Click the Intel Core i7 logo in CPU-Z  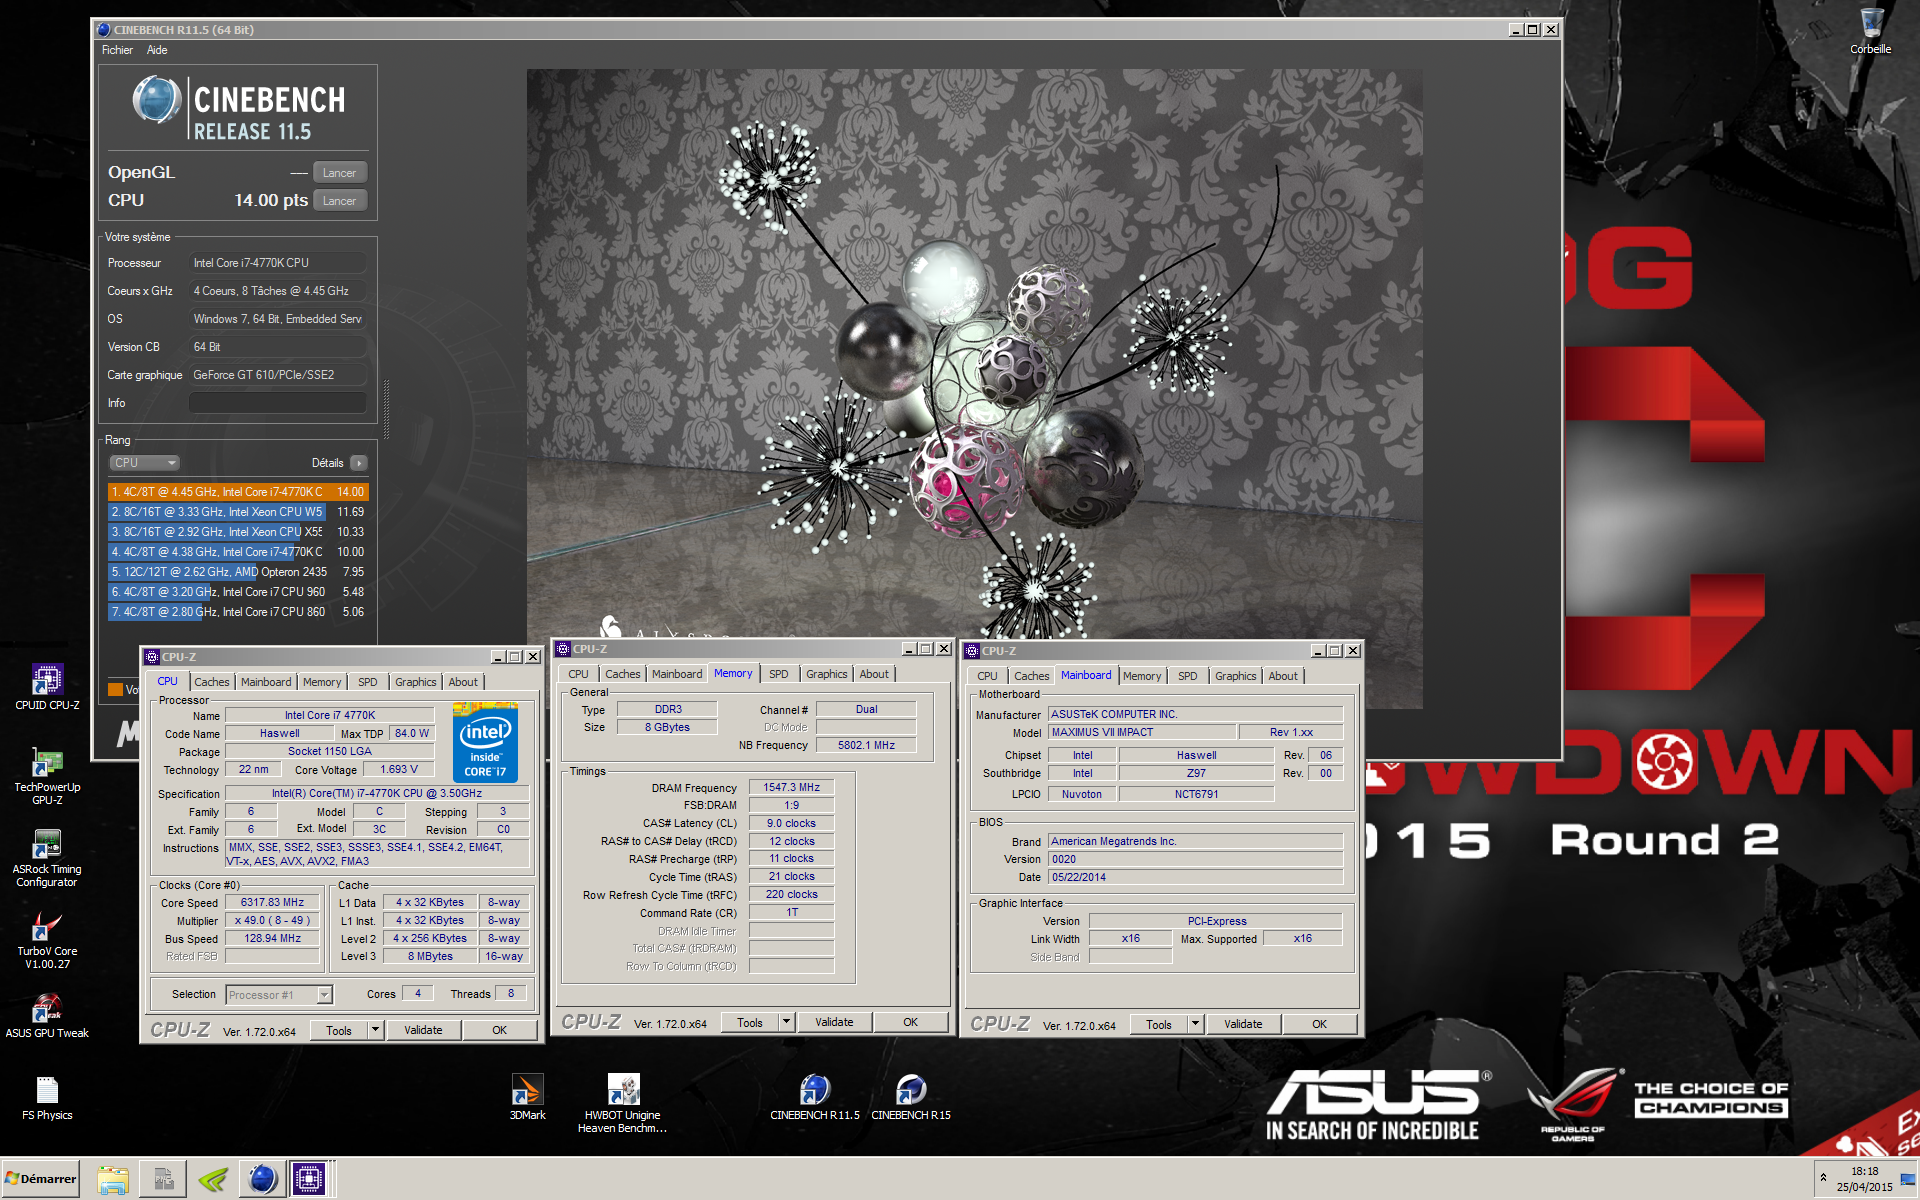click(485, 742)
